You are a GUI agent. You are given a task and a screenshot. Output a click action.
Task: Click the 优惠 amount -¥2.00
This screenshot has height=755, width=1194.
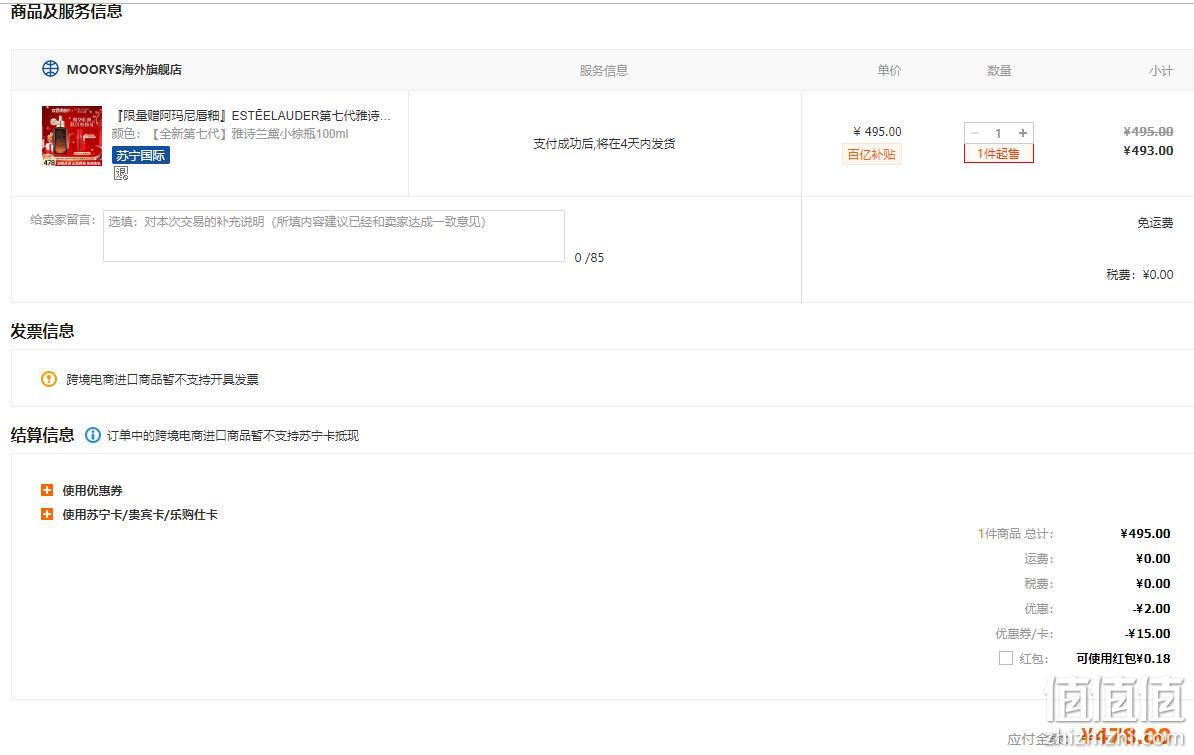[1152, 608]
